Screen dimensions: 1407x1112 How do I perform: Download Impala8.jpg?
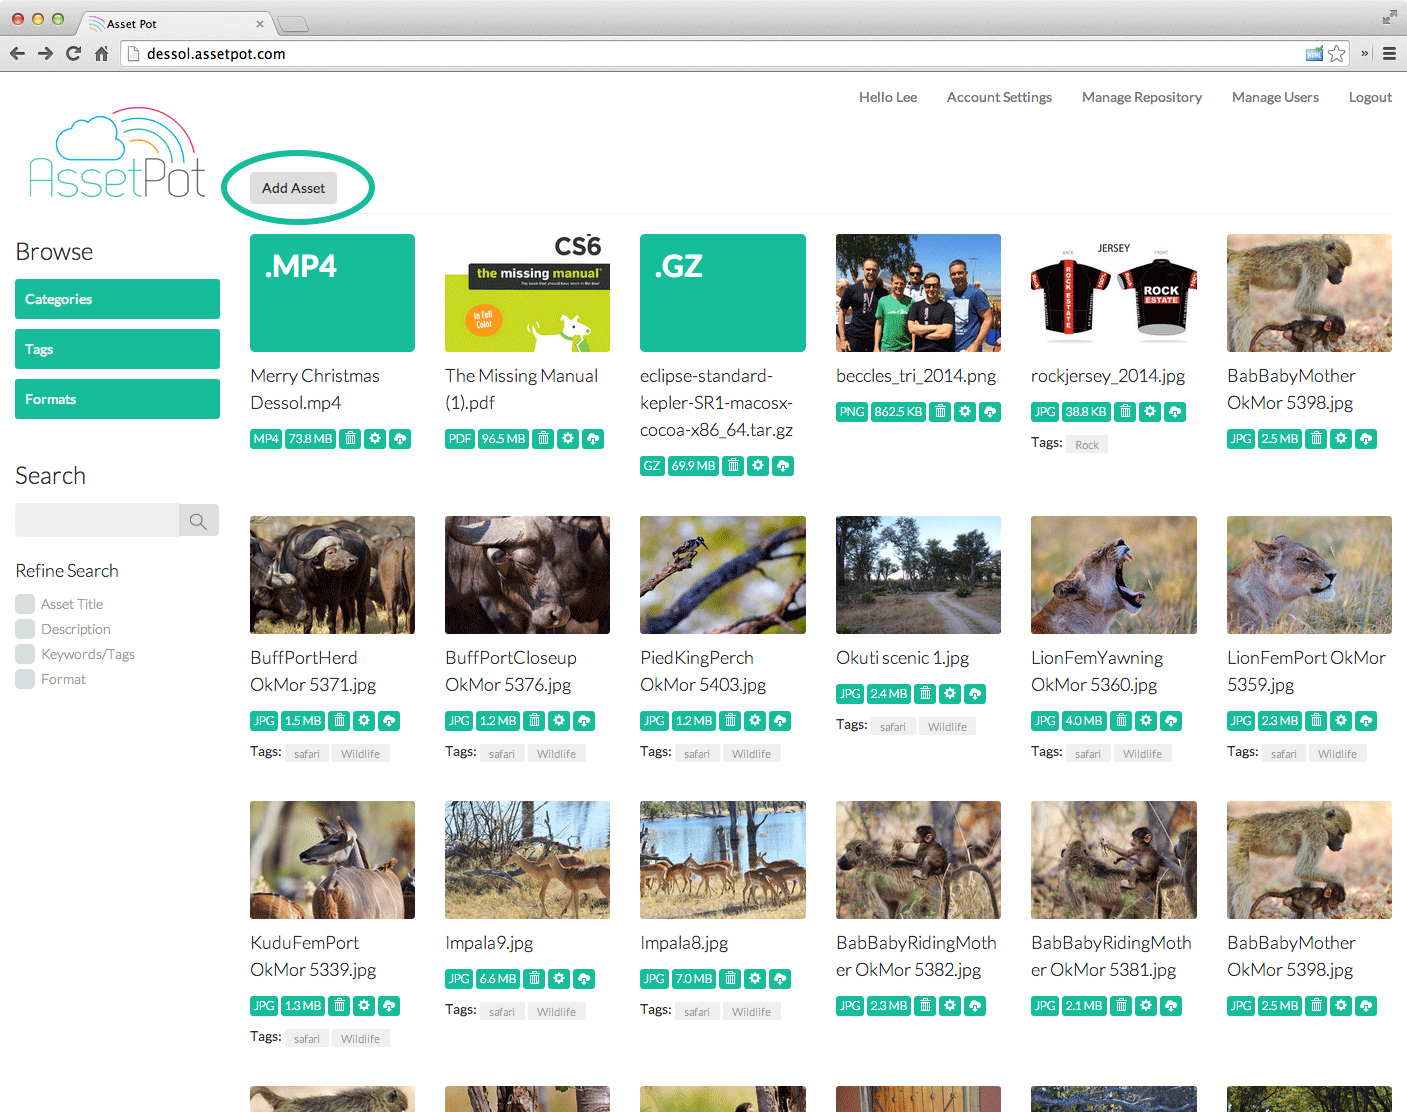[780, 979]
